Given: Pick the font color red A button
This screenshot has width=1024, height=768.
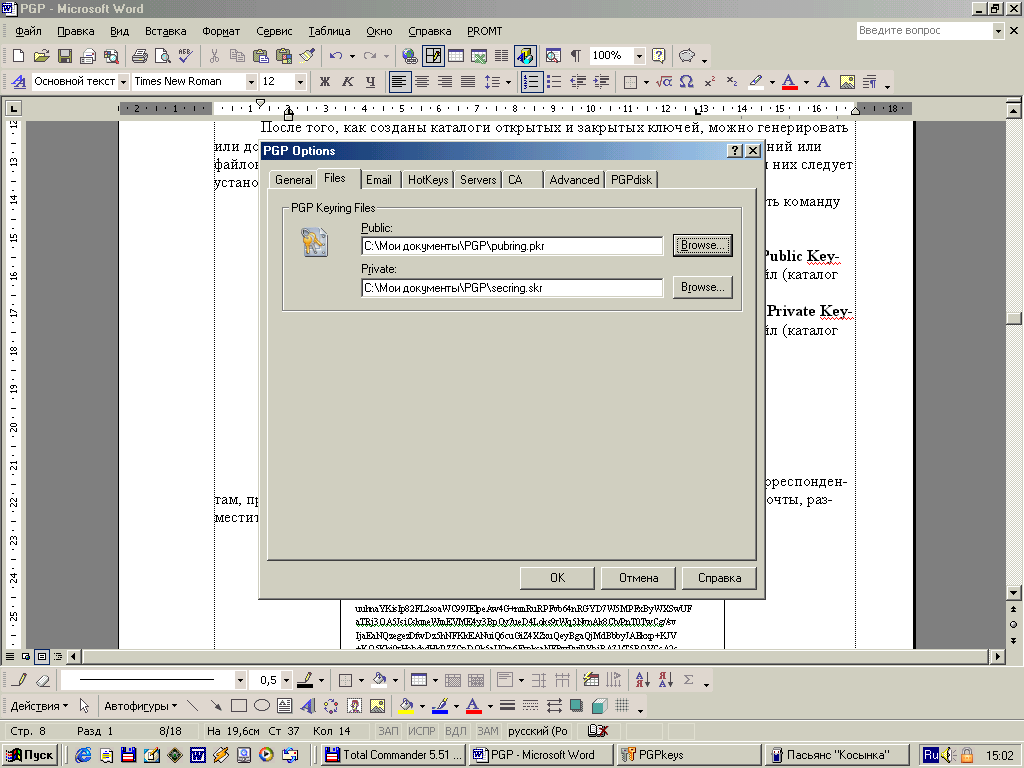Looking at the screenshot, I should (789, 82).
